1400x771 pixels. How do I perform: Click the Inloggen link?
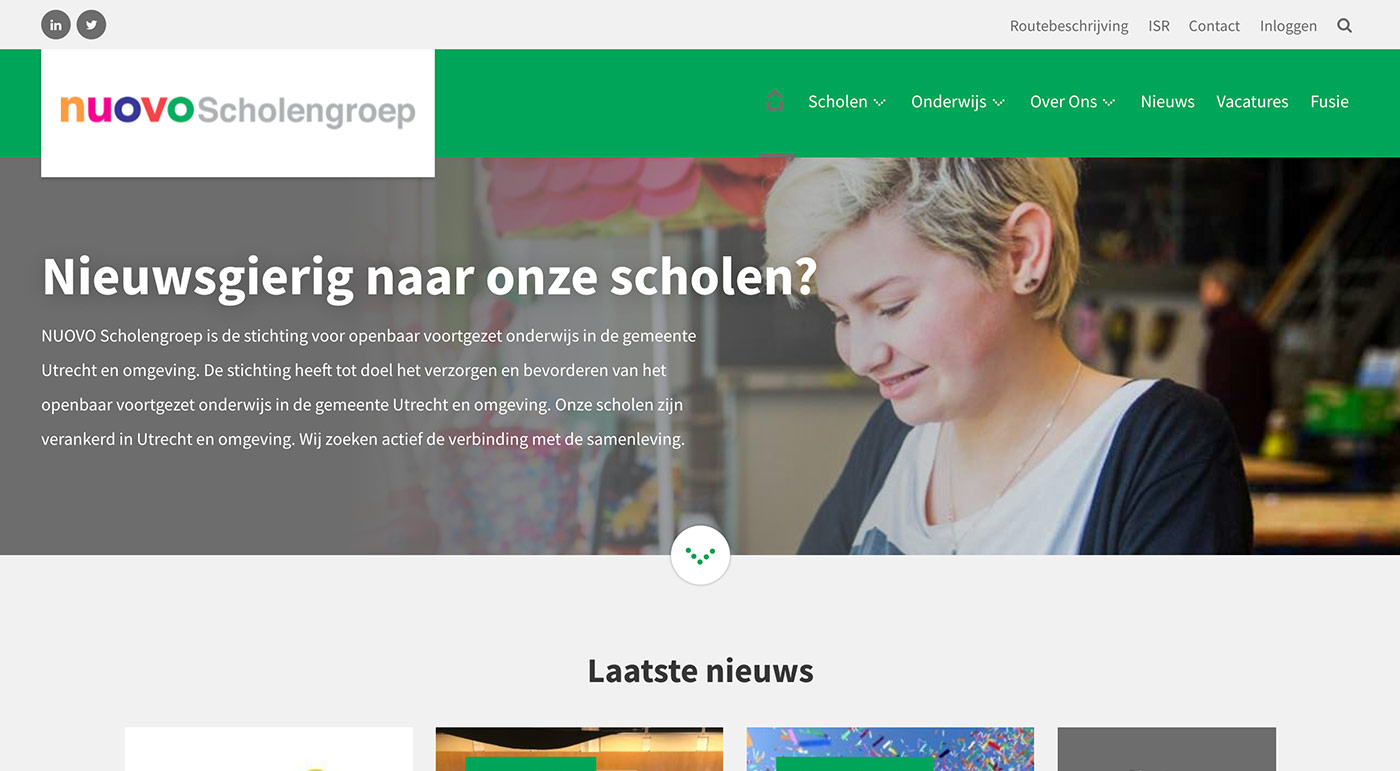tap(1288, 26)
